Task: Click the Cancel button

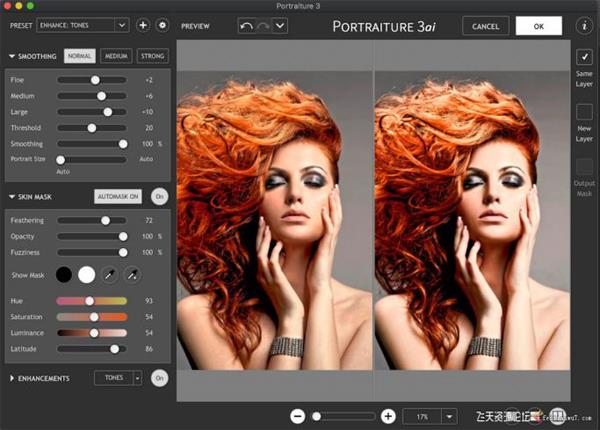Action: pyautogui.click(x=485, y=25)
